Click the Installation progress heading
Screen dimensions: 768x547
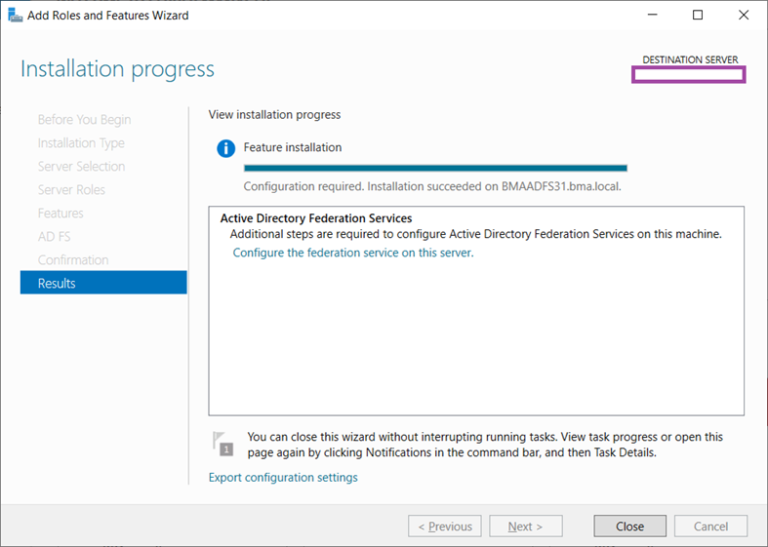[118, 69]
